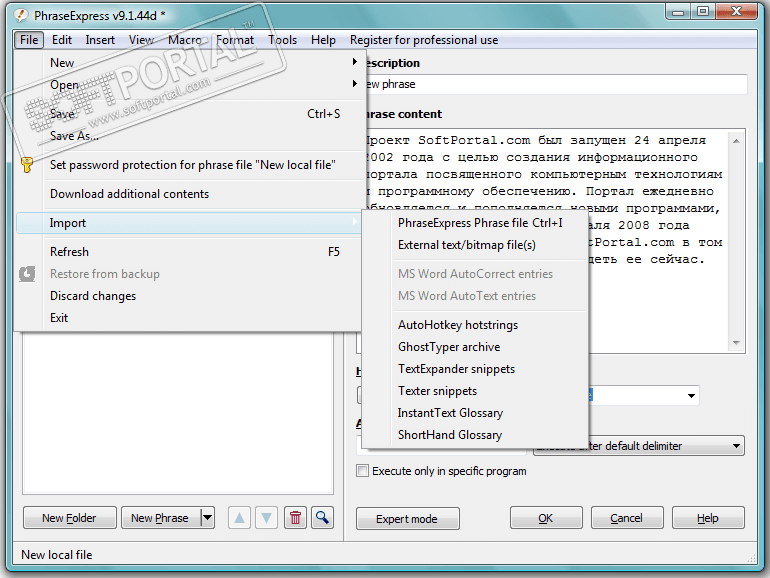This screenshot has width=770, height=578.
Task: Click phrase content scrollbar down arrow
Action: [736, 343]
